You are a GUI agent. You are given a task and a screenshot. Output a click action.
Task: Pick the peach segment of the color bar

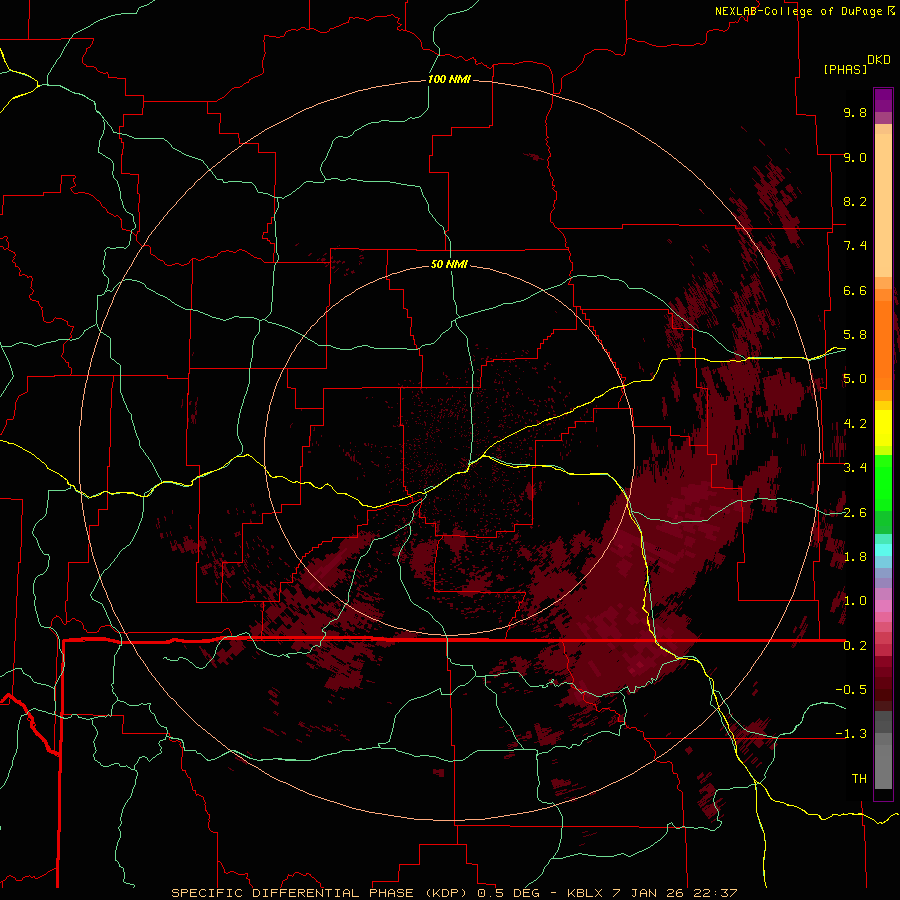click(883, 201)
